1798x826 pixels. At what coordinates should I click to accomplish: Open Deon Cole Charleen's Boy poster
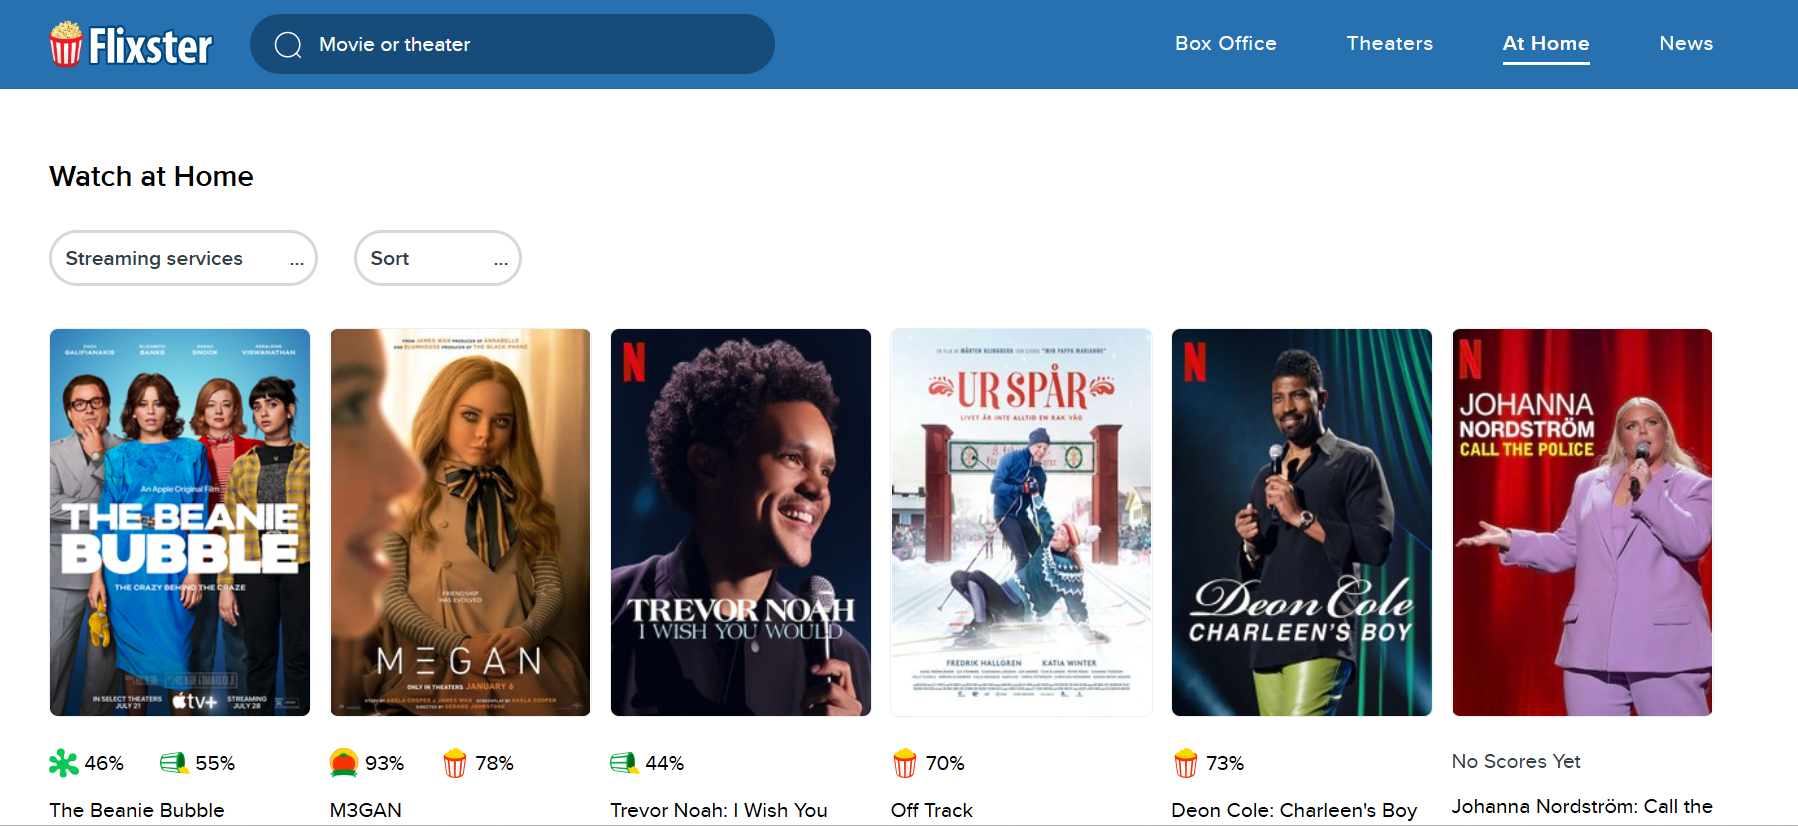[1302, 522]
